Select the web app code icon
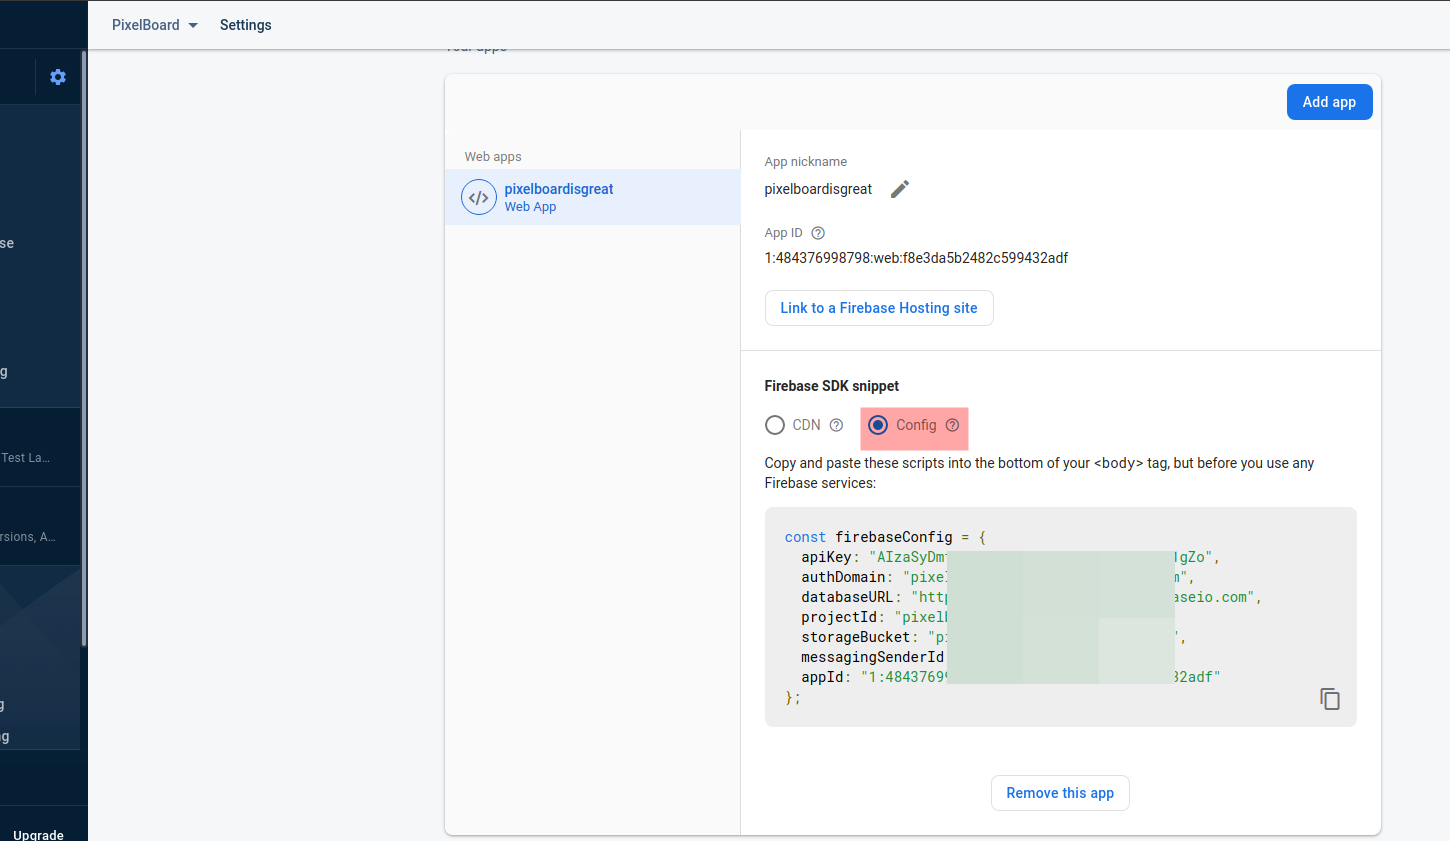Screen dimensions: 1450x841 [x=479, y=197]
